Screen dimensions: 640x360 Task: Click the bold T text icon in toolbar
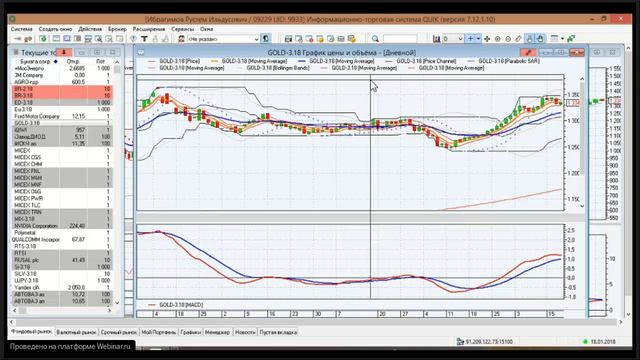(144, 39)
